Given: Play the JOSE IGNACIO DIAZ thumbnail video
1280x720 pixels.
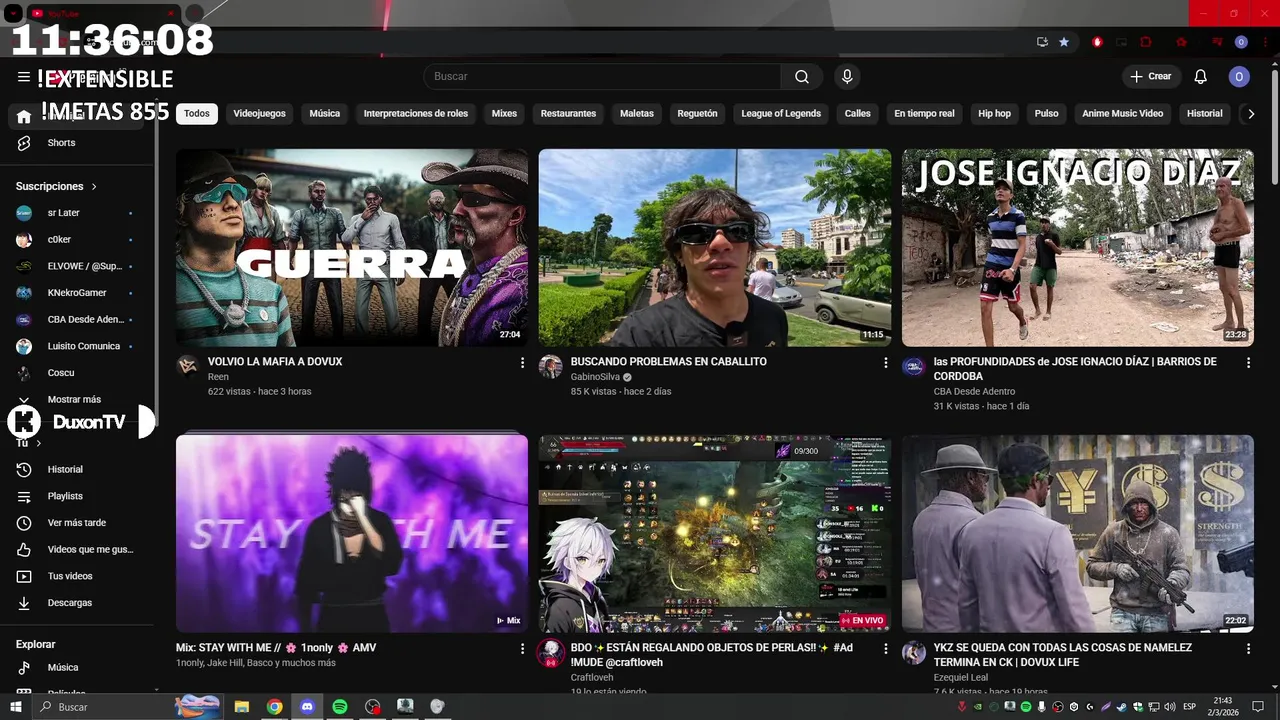Looking at the screenshot, I should click(1077, 247).
